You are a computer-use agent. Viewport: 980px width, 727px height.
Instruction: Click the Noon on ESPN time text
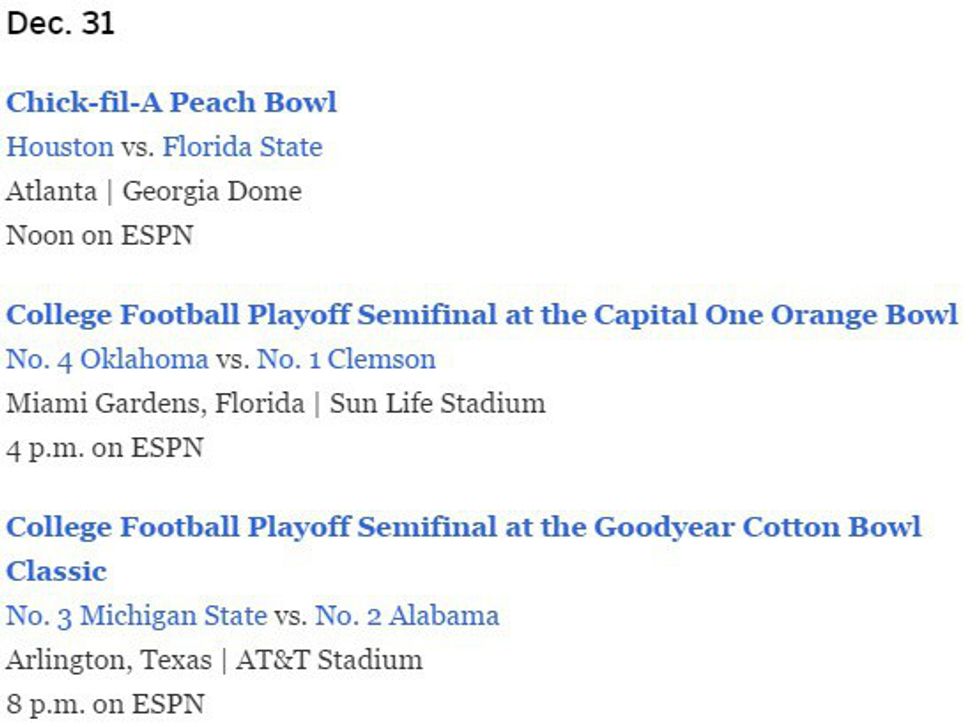coord(99,235)
